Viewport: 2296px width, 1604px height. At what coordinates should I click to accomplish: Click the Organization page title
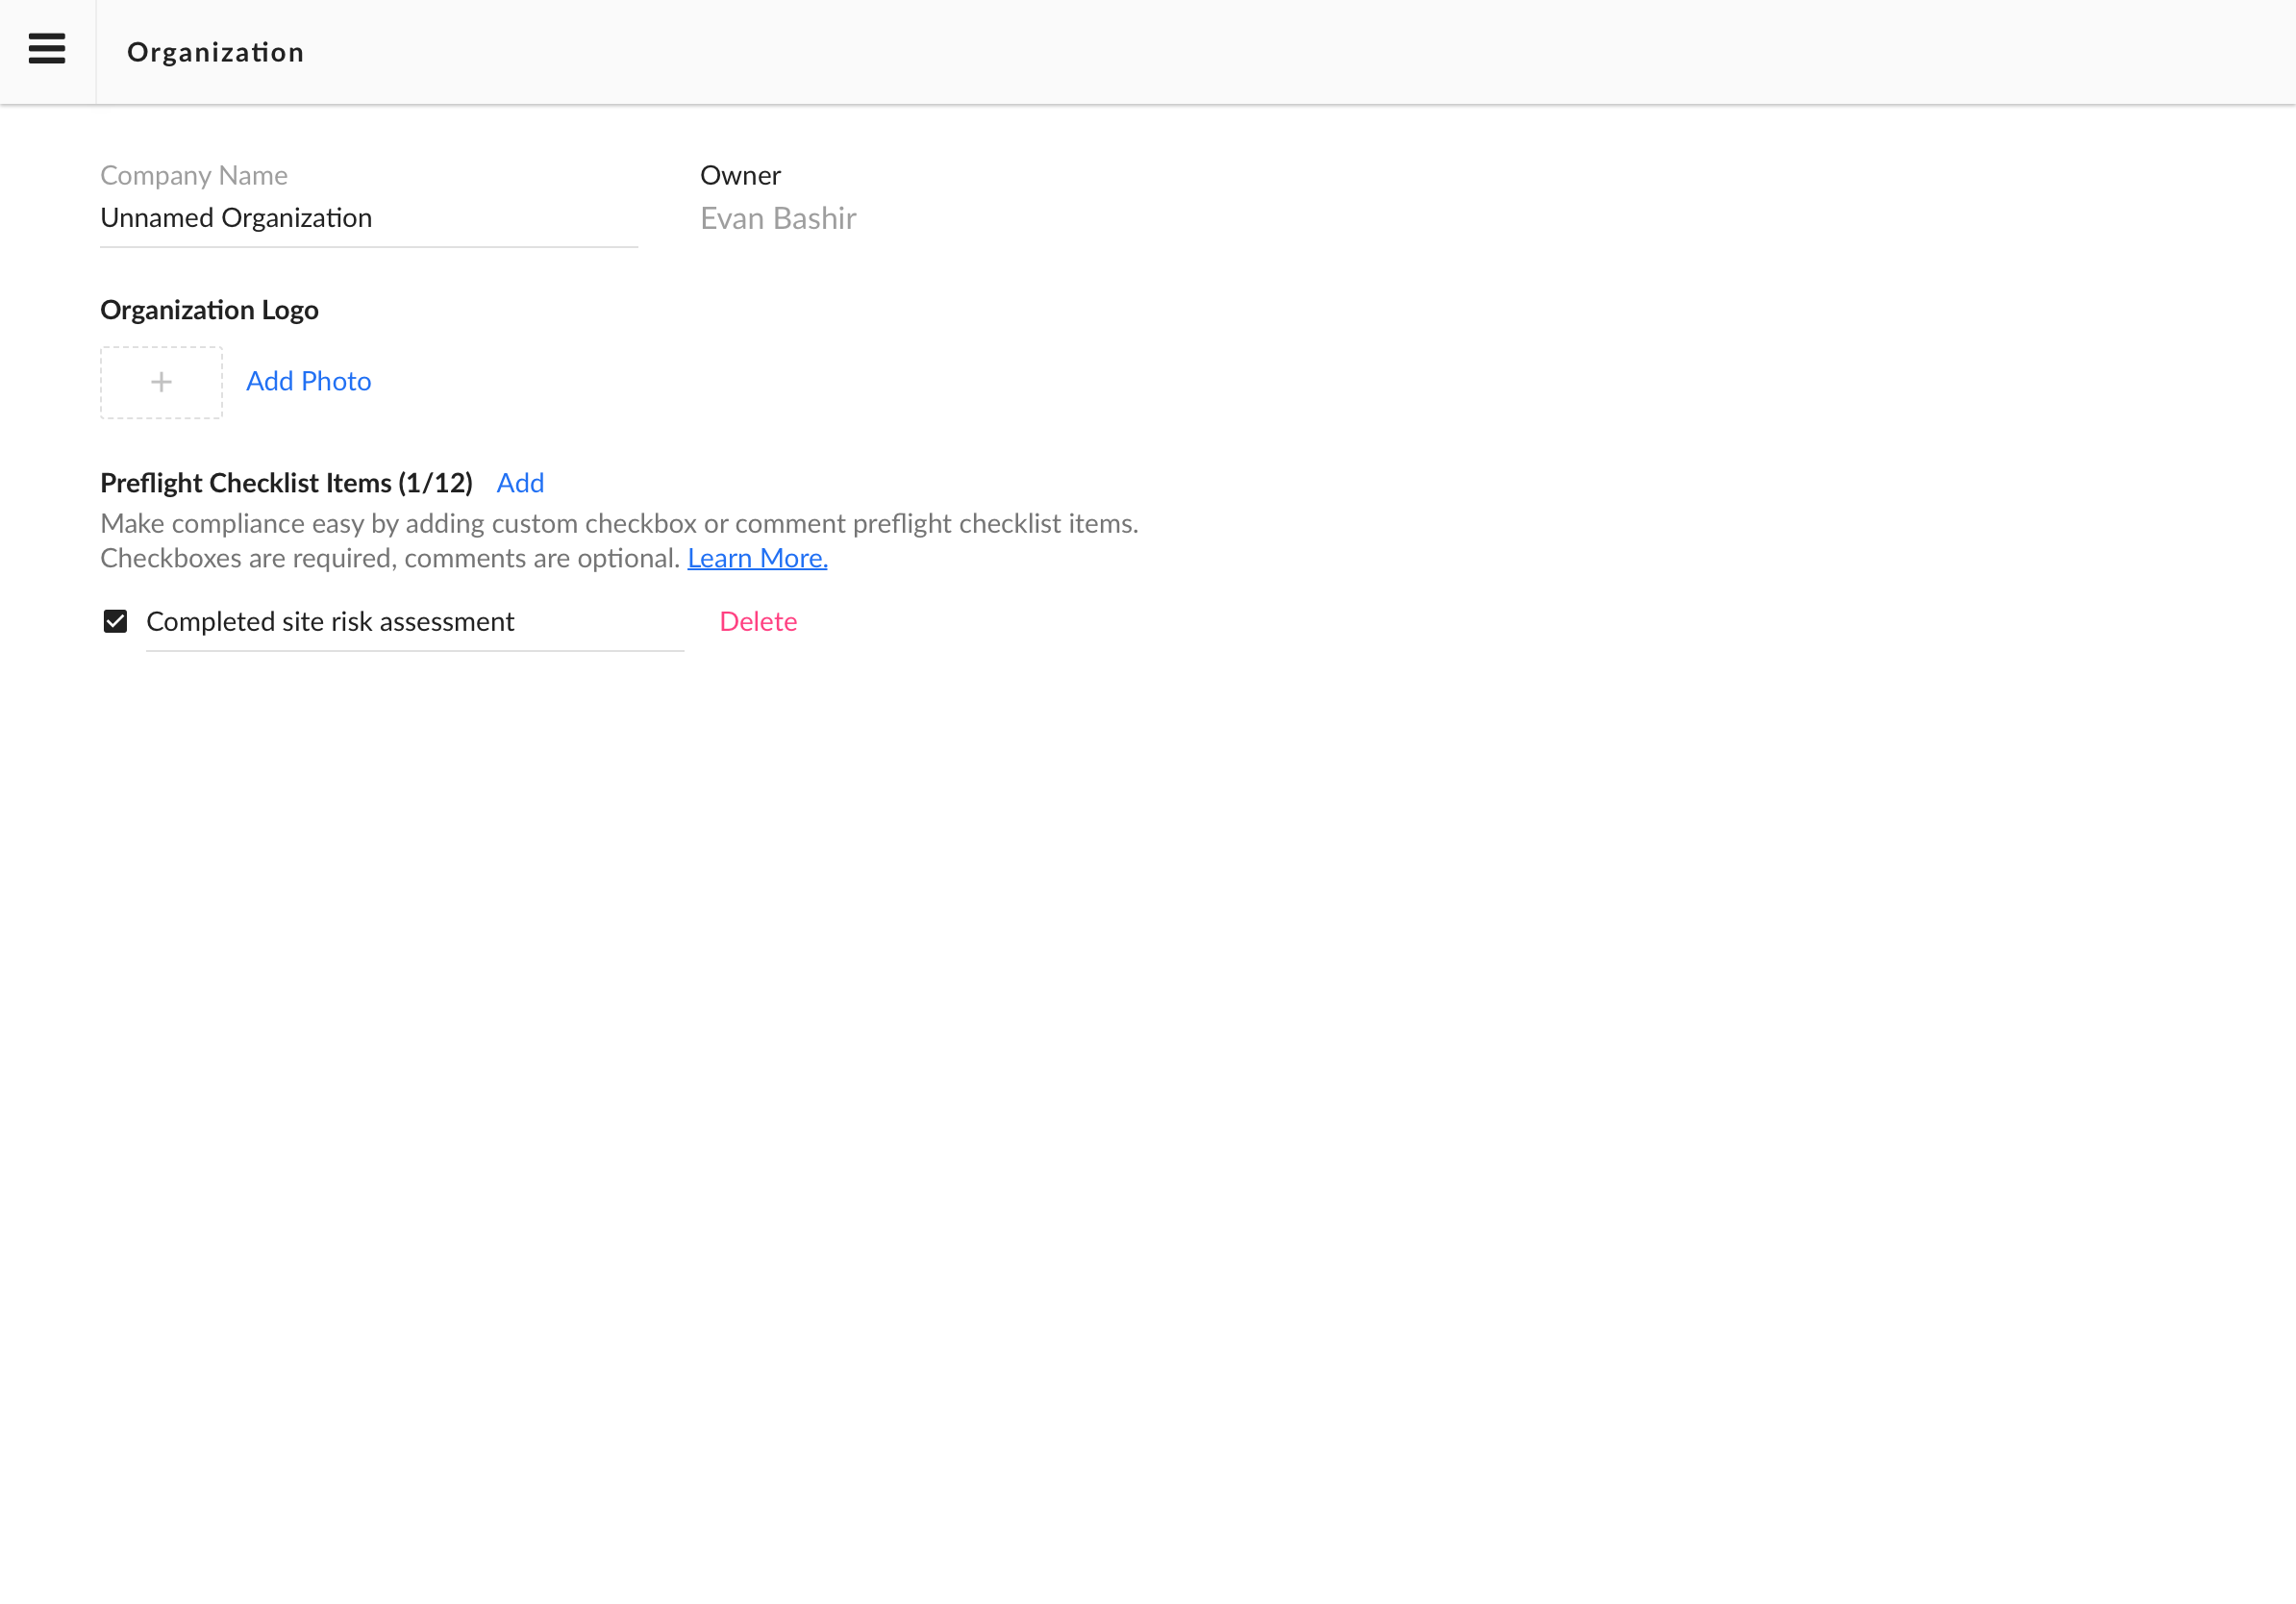[x=216, y=52]
